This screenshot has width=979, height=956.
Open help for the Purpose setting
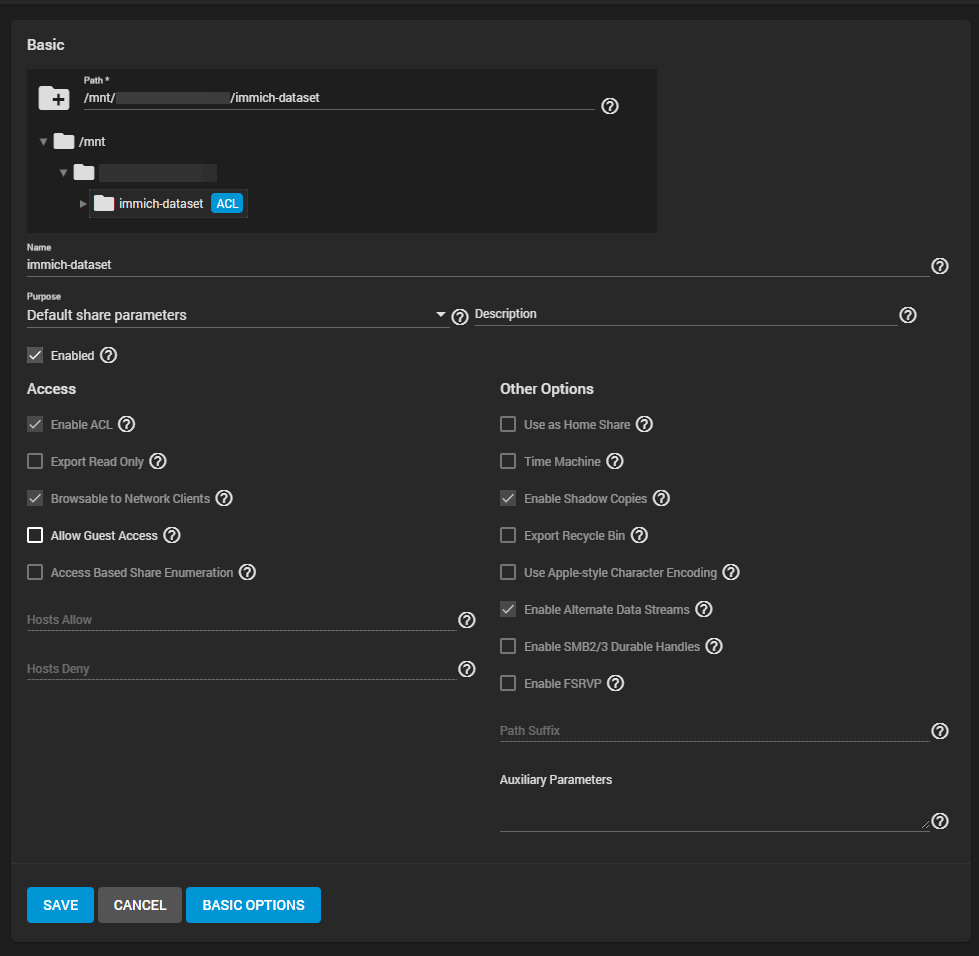pos(460,316)
